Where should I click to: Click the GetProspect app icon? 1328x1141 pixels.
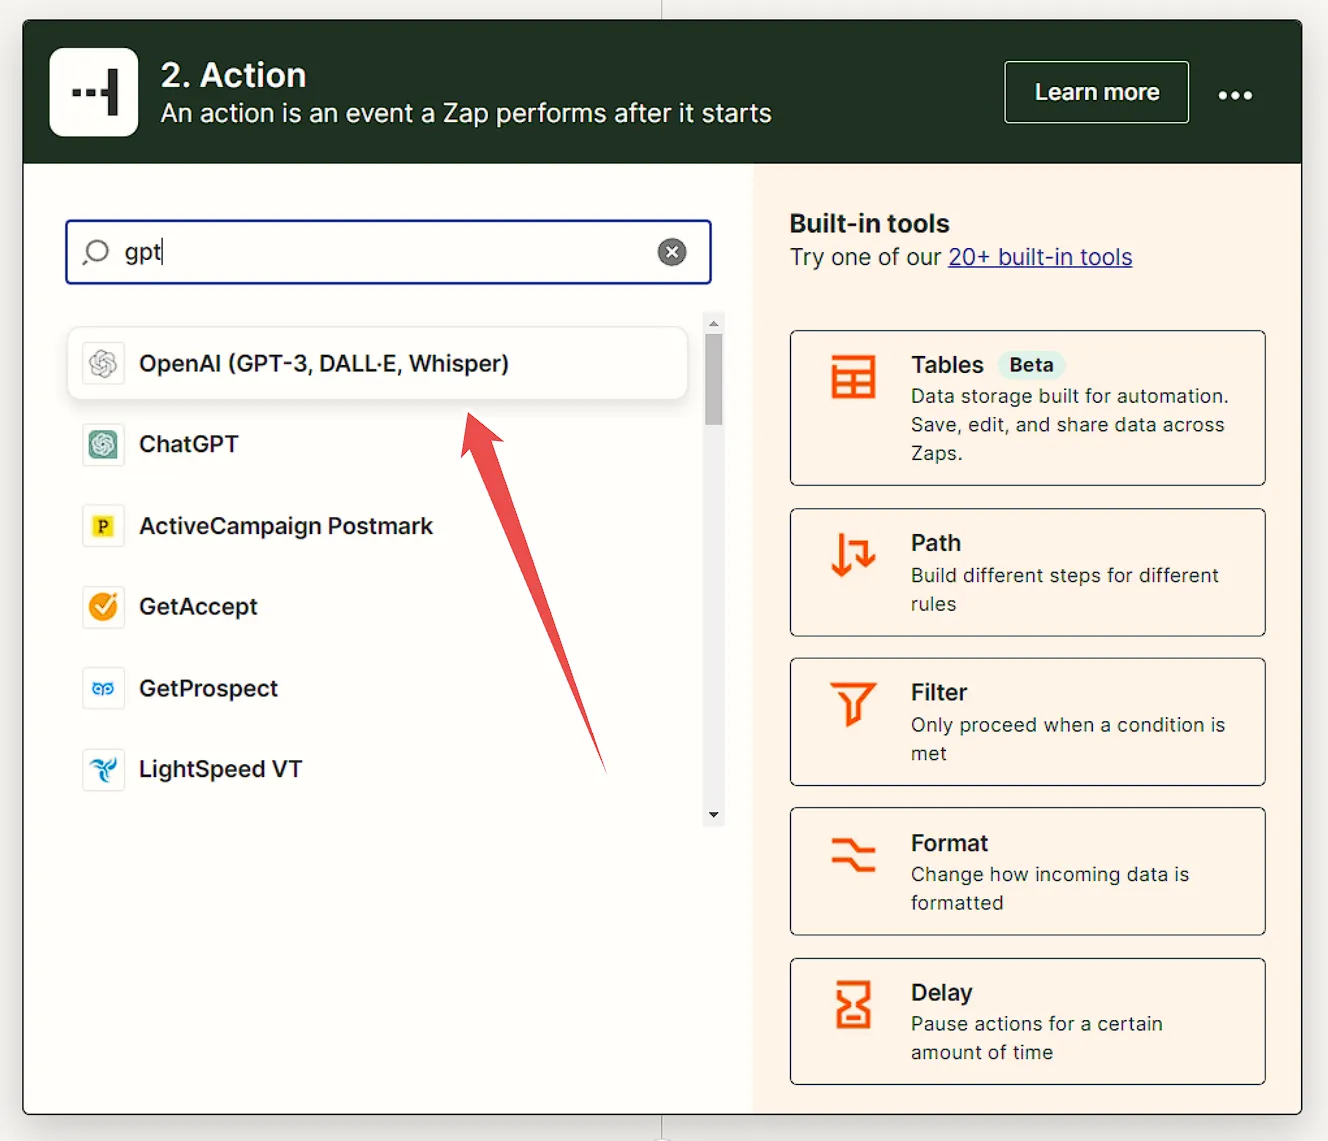103,688
